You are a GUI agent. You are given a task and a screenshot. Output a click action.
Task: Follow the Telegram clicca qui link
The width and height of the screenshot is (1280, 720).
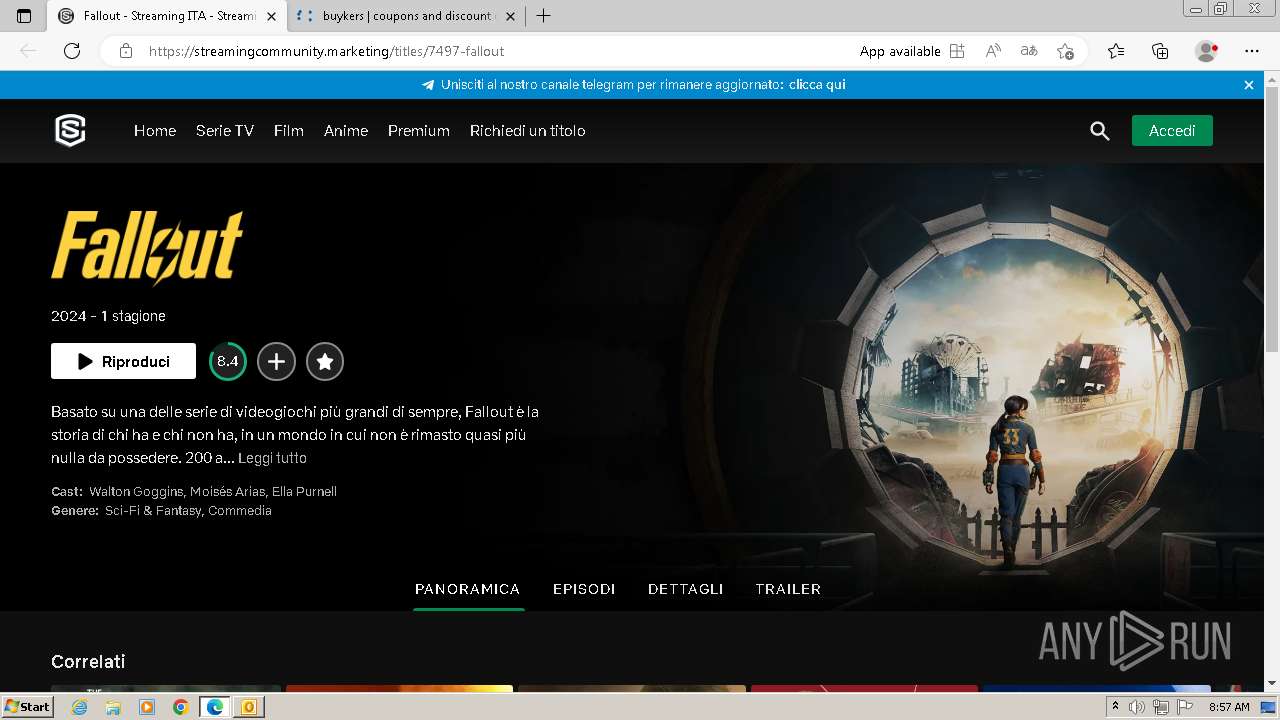[817, 85]
